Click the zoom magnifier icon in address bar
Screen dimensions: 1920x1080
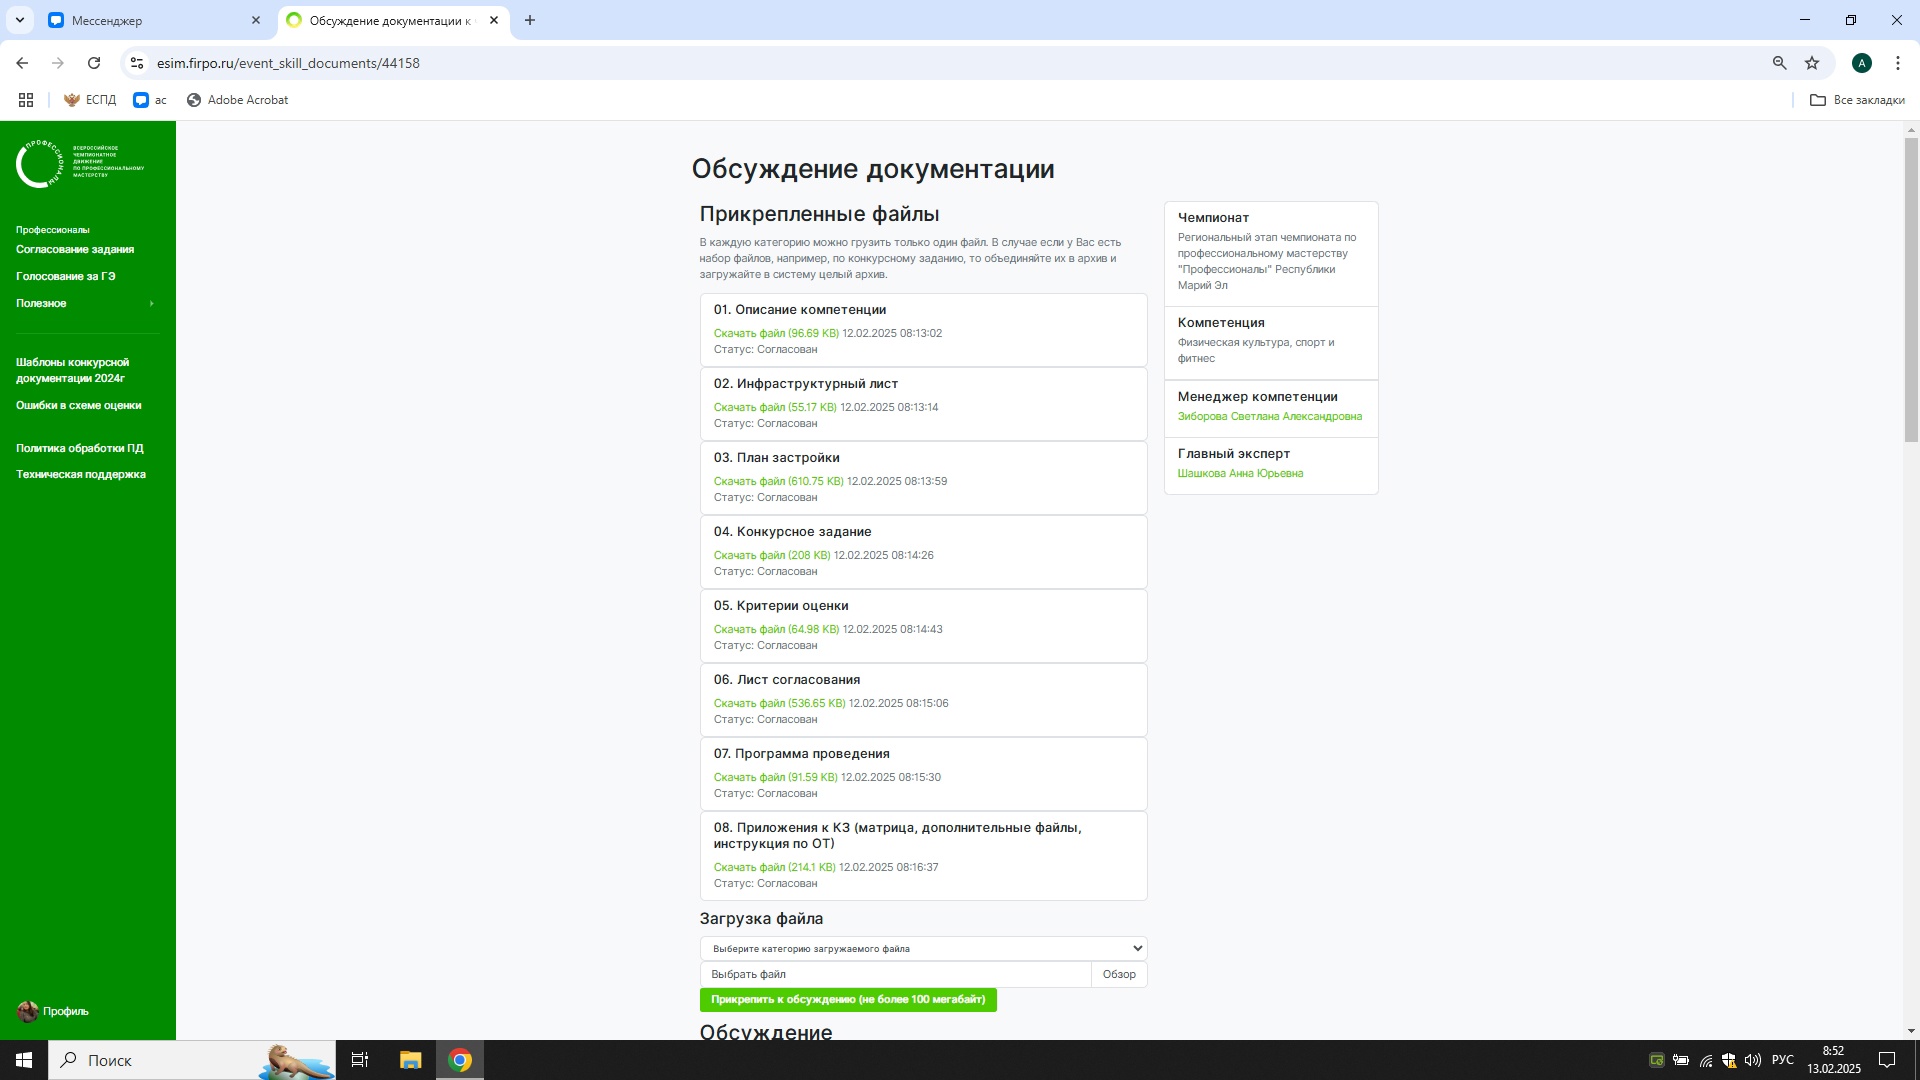point(1779,63)
